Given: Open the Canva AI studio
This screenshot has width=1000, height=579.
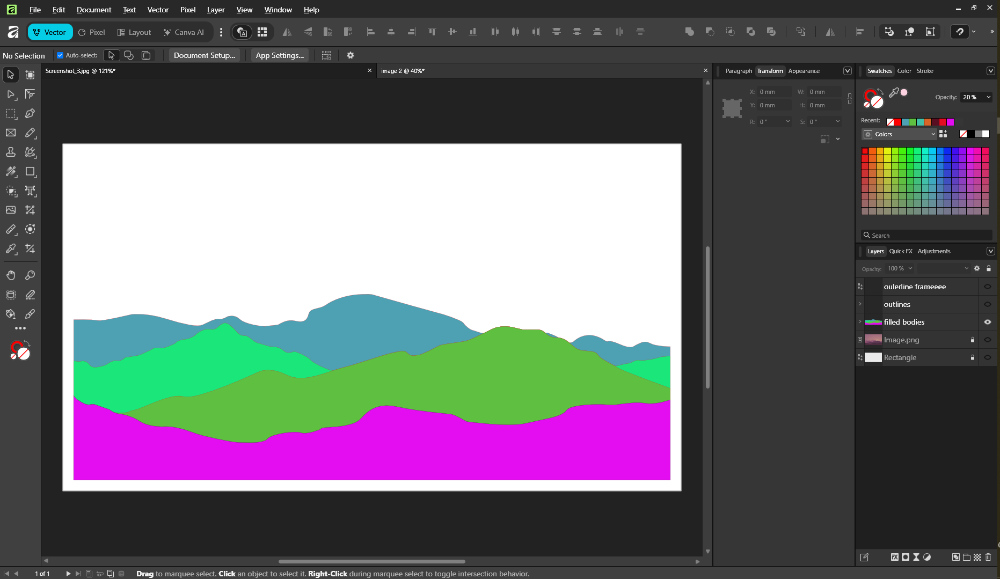Looking at the screenshot, I should pyautogui.click(x=184, y=32).
